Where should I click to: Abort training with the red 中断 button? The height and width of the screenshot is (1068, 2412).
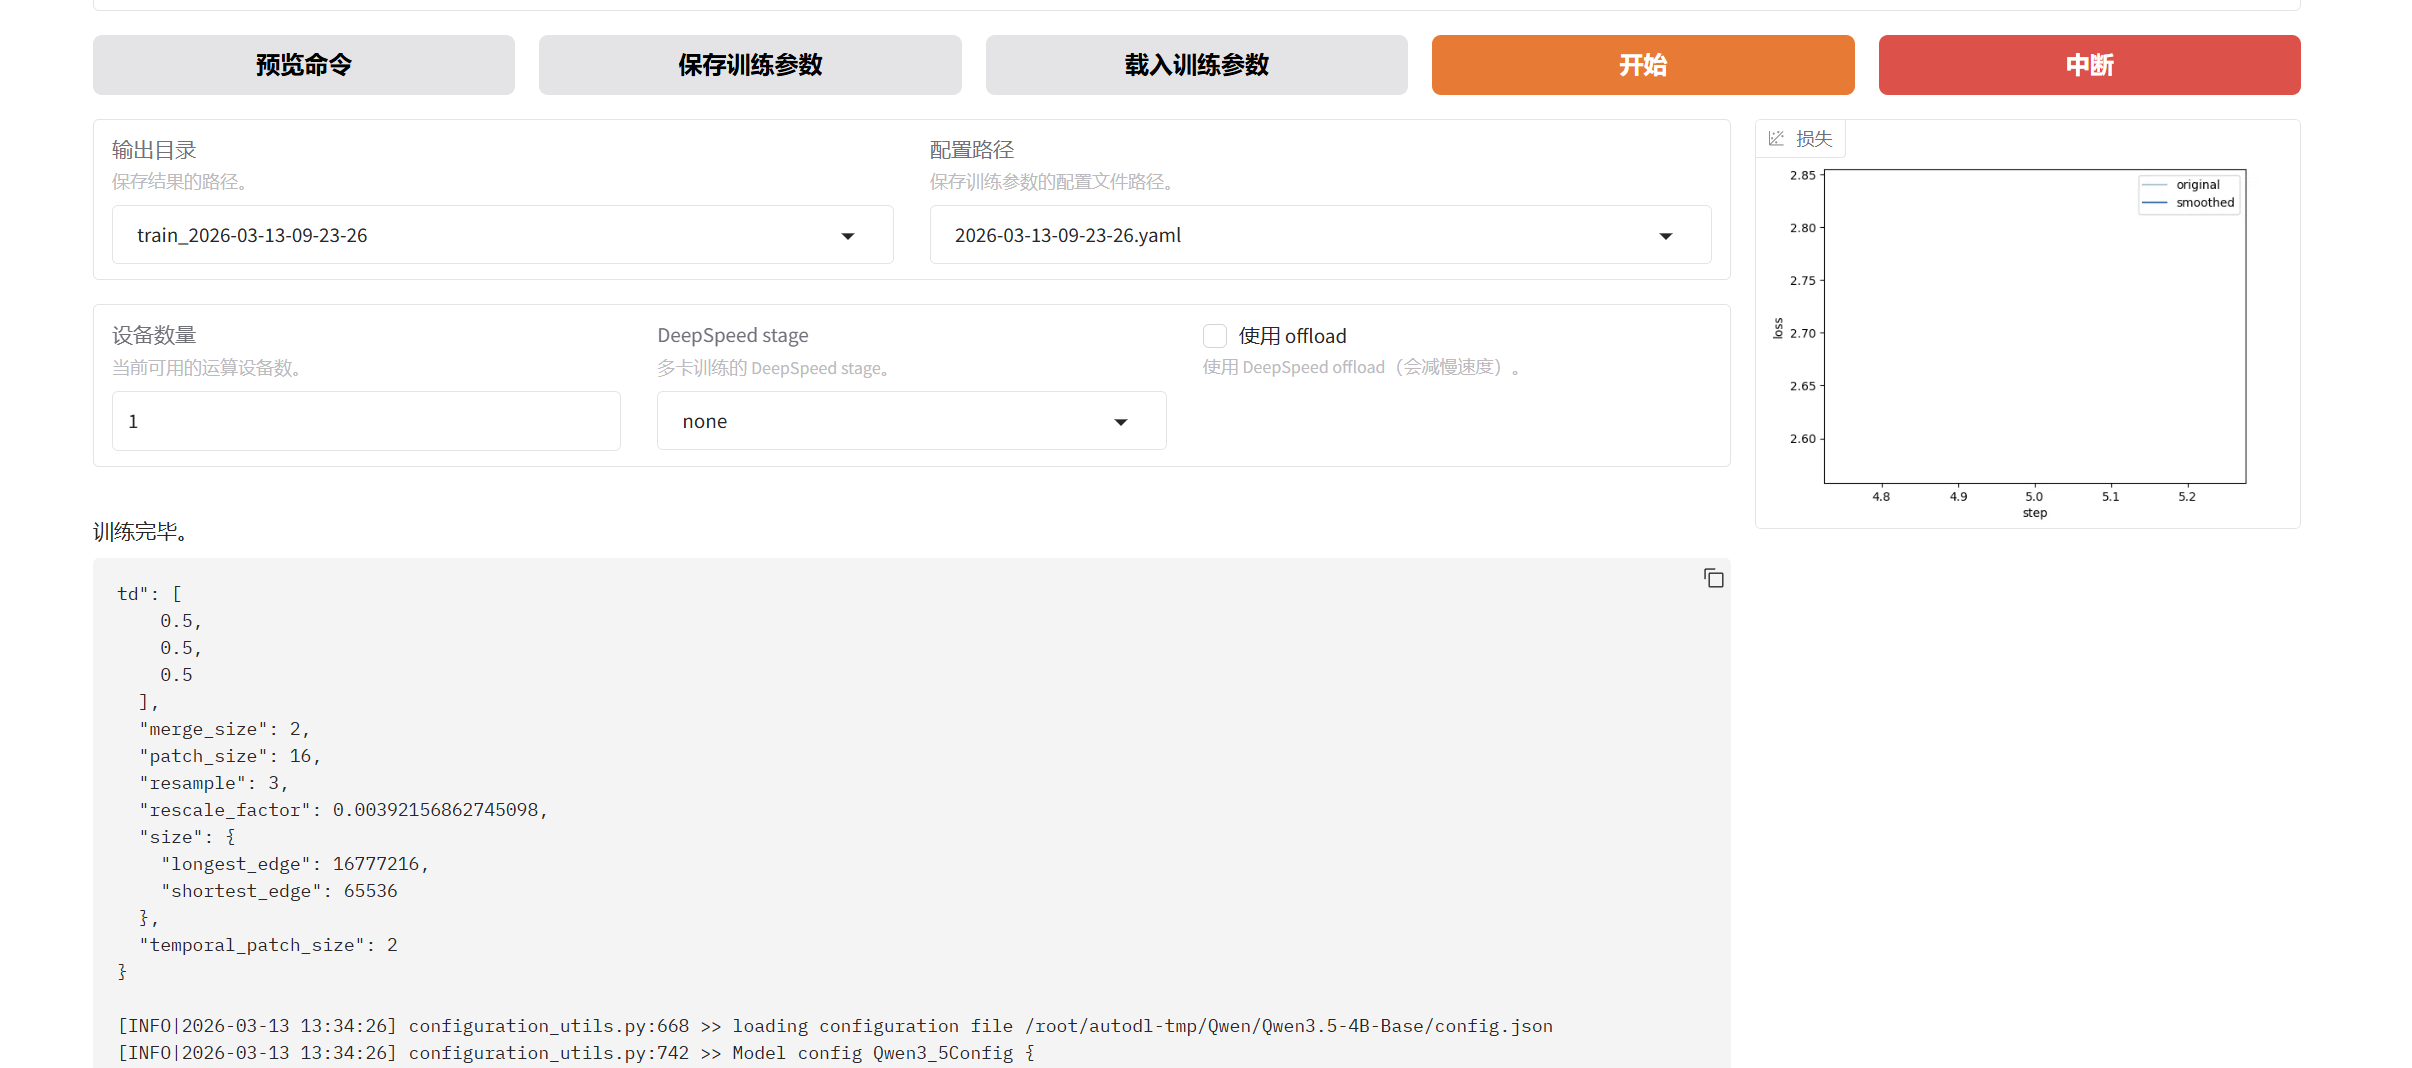(2090, 65)
